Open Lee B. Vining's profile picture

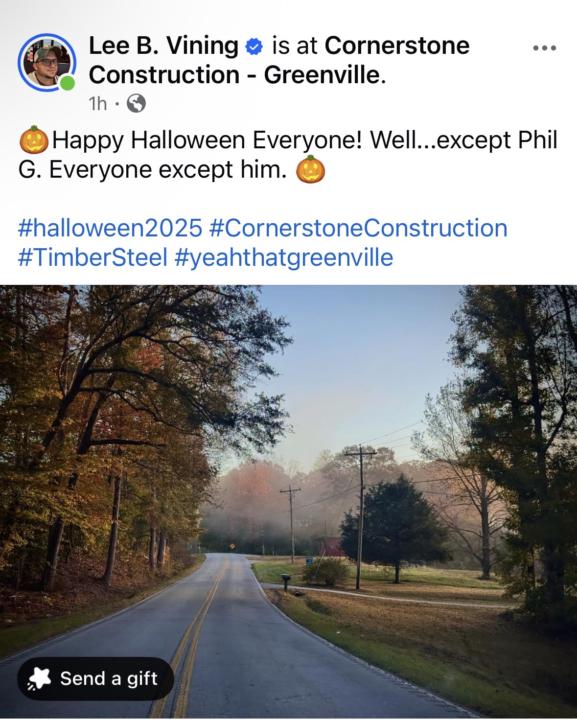[46, 62]
